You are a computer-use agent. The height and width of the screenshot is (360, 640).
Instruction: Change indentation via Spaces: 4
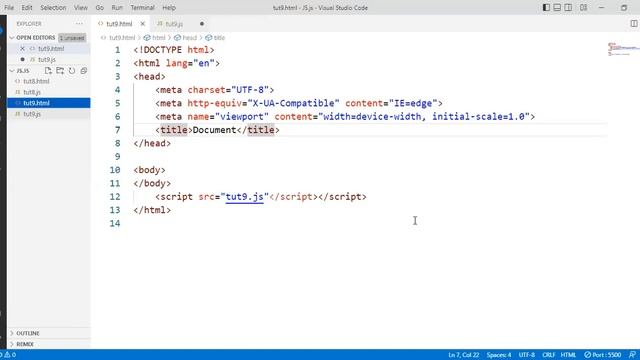499,355
